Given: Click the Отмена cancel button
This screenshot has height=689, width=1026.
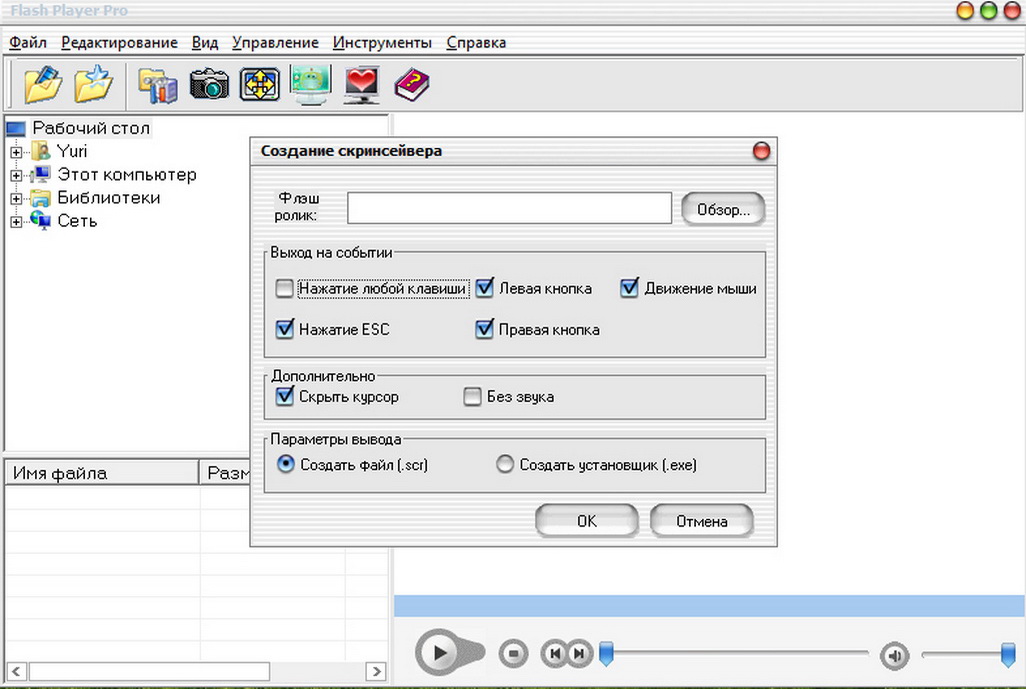Looking at the screenshot, I should [x=701, y=521].
